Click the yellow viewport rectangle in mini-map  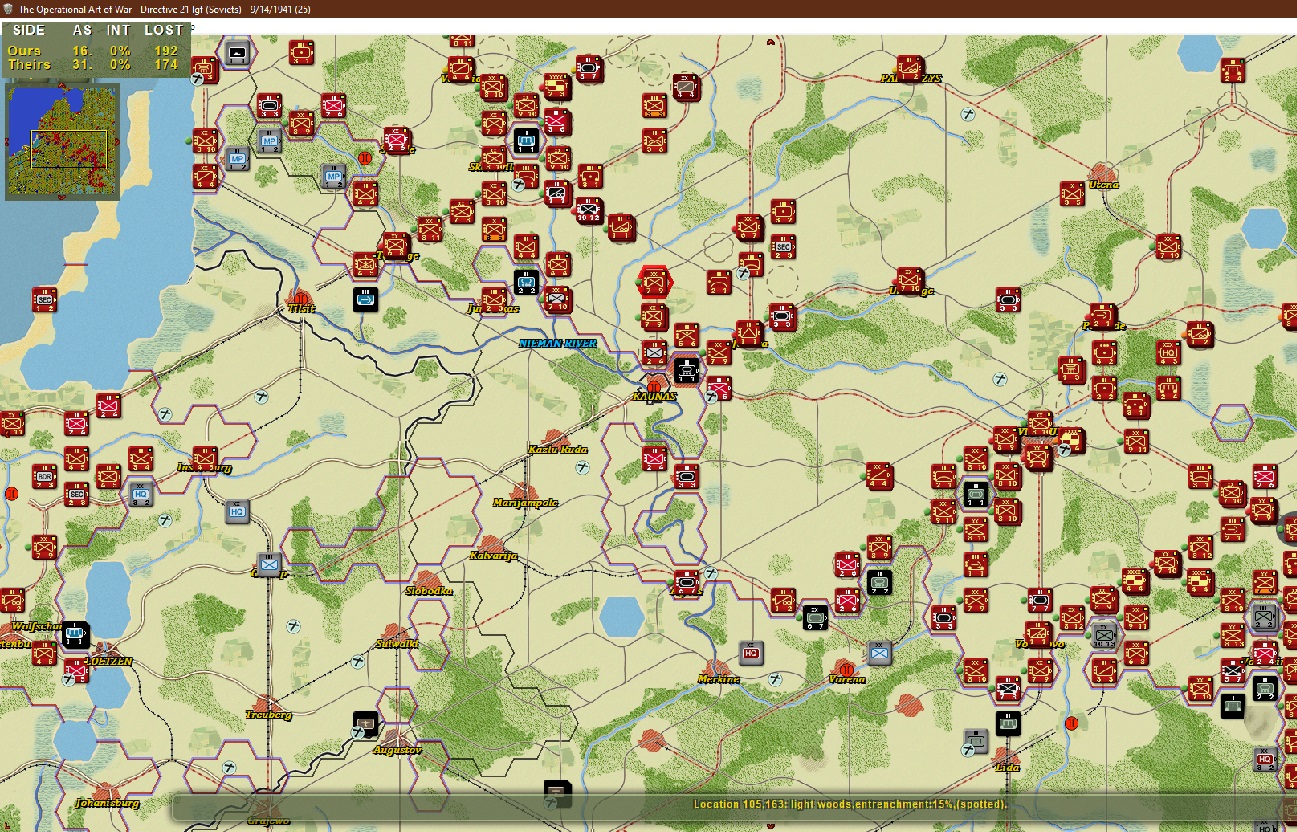tap(68, 149)
